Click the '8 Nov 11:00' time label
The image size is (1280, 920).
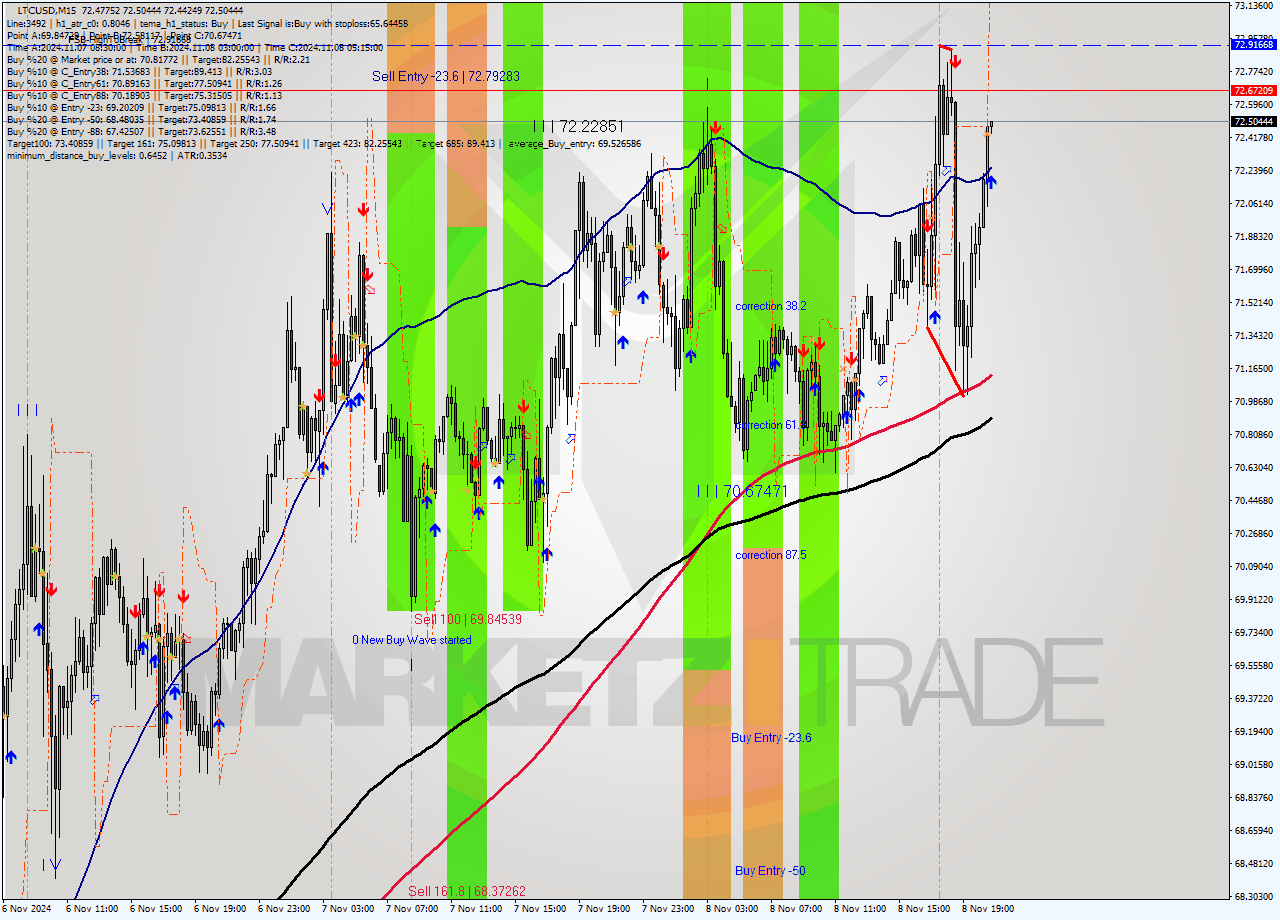(860, 909)
